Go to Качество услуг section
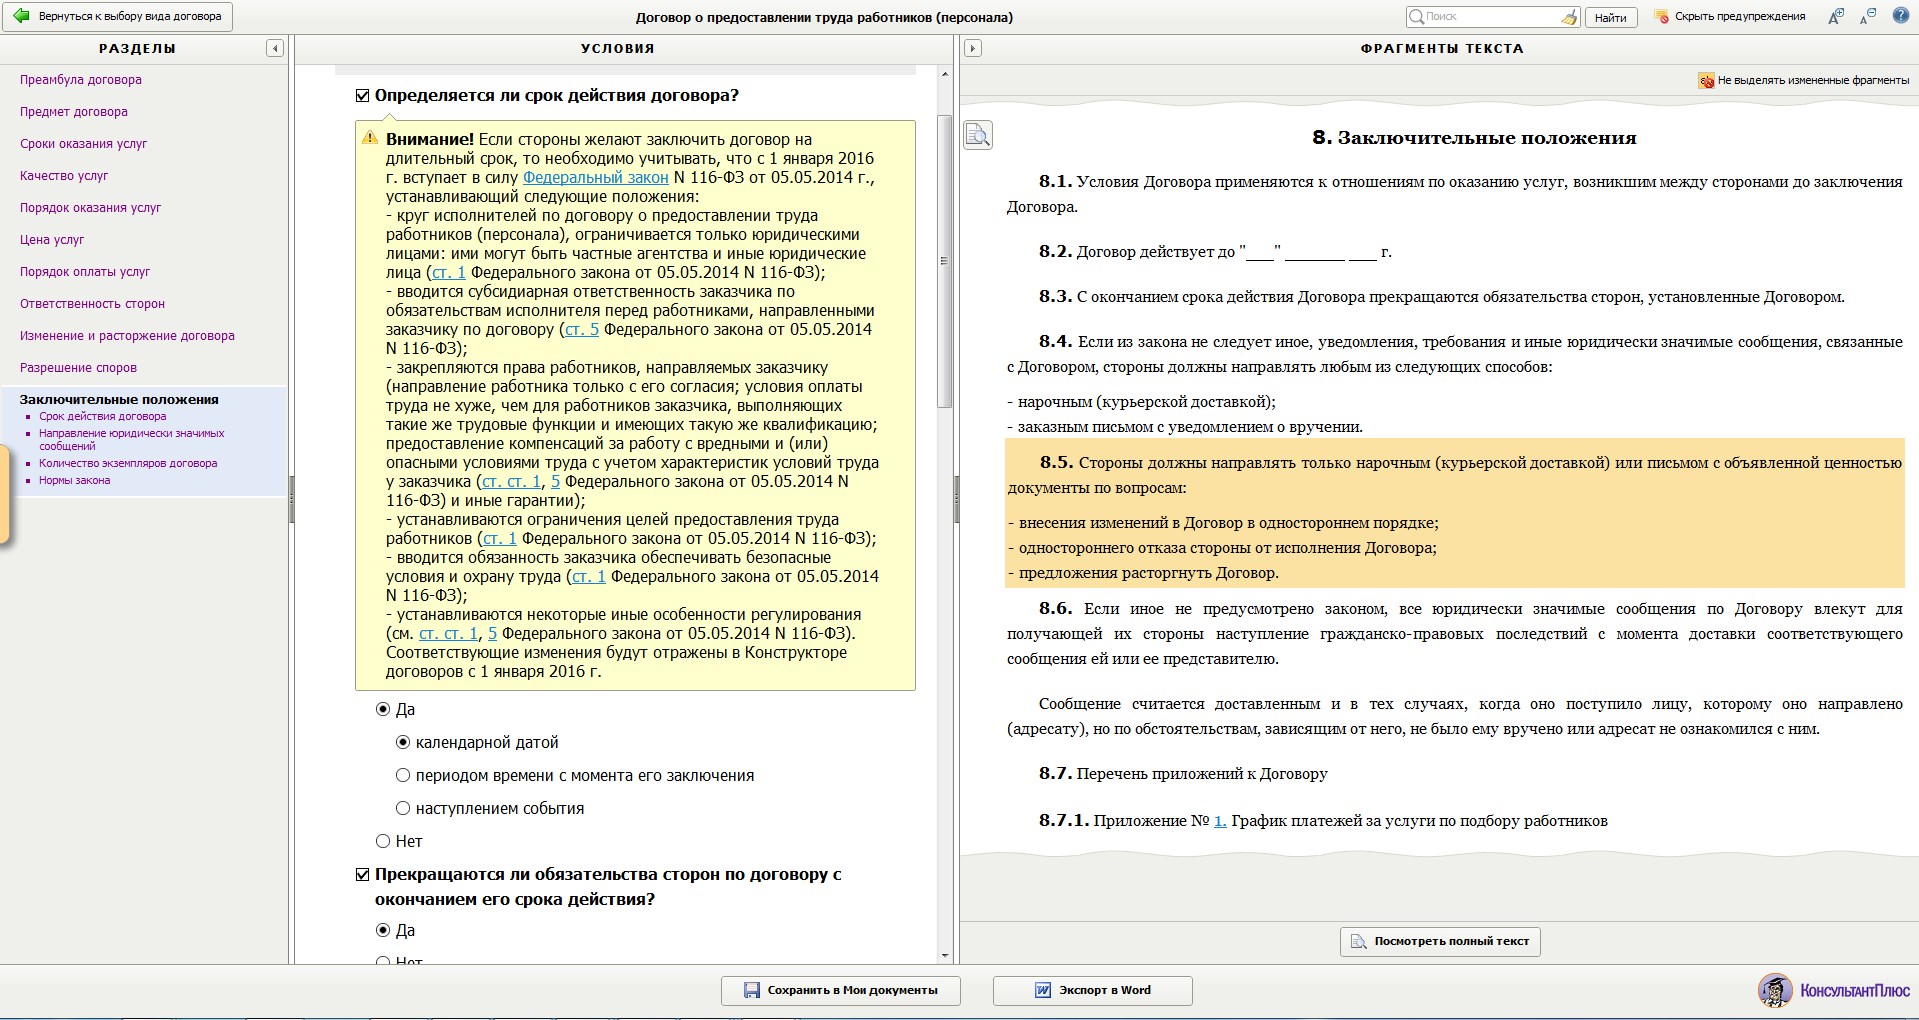1919x1020 pixels. pyautogui.click(x=64, y=176)
